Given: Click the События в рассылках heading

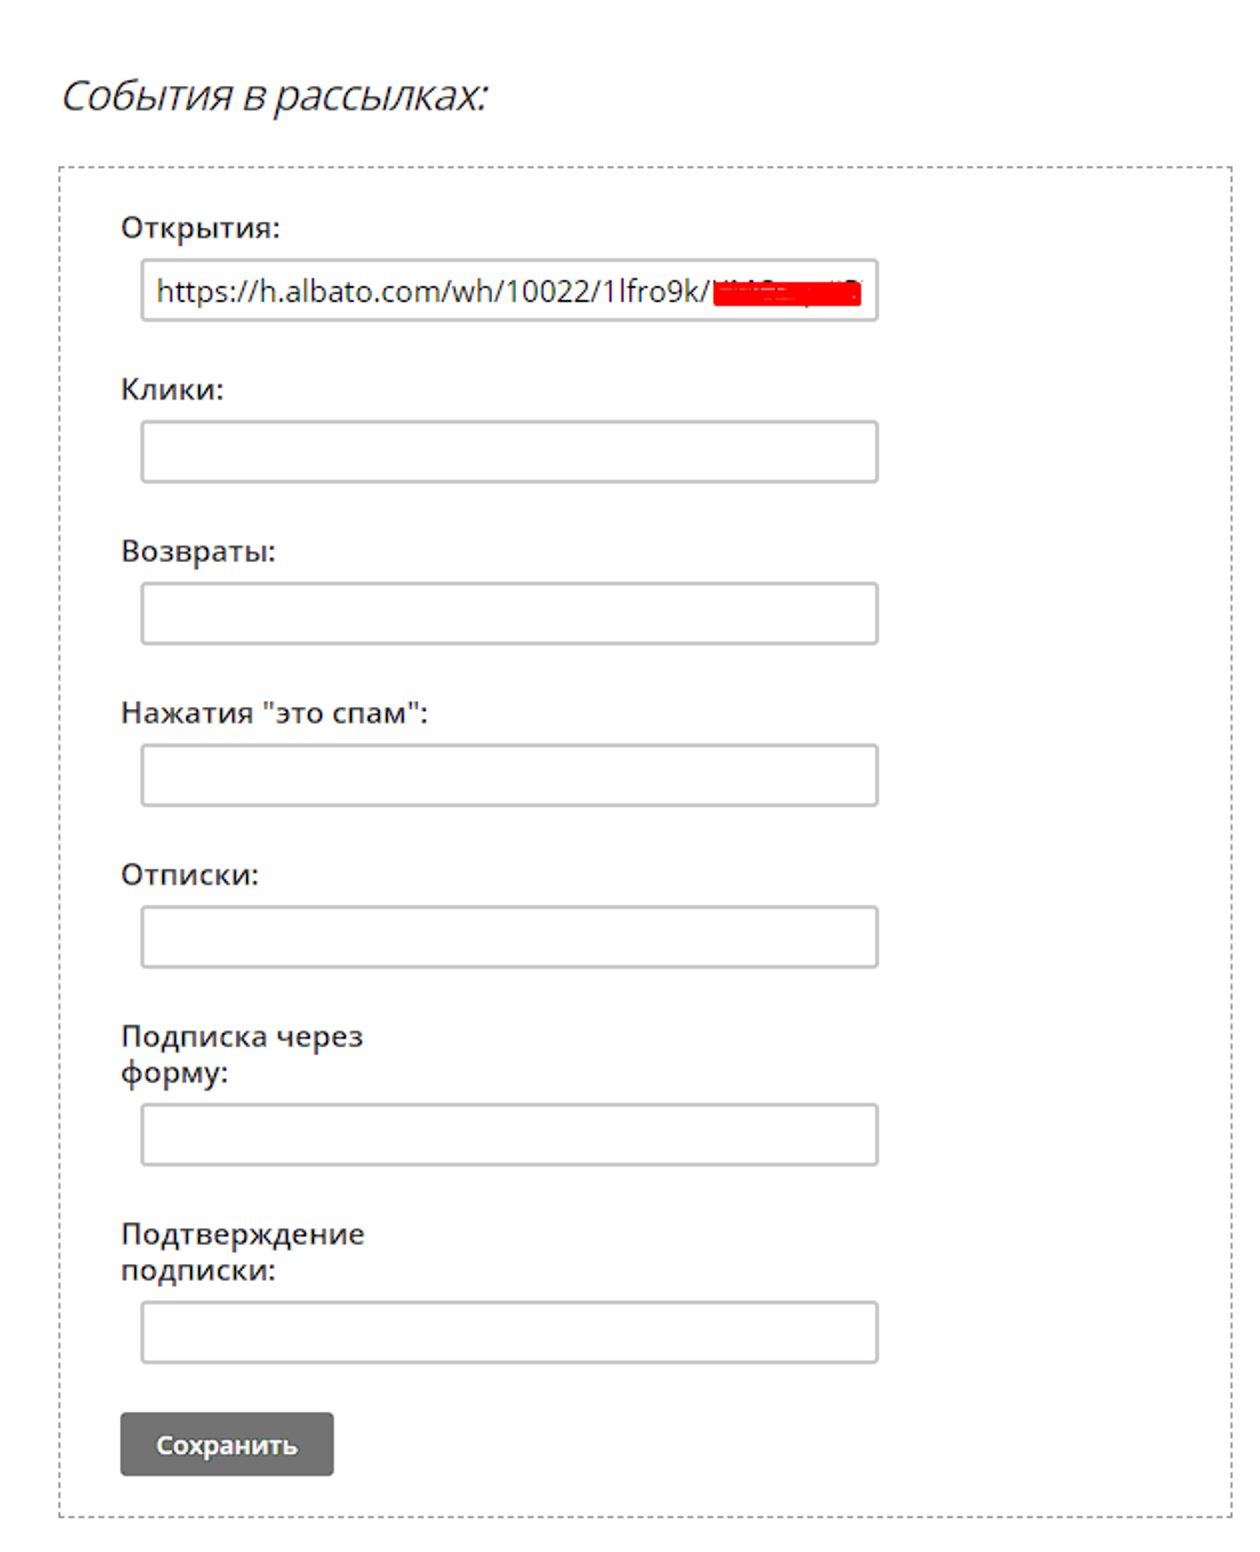Looking at the screenshot, I should (275, 96).
